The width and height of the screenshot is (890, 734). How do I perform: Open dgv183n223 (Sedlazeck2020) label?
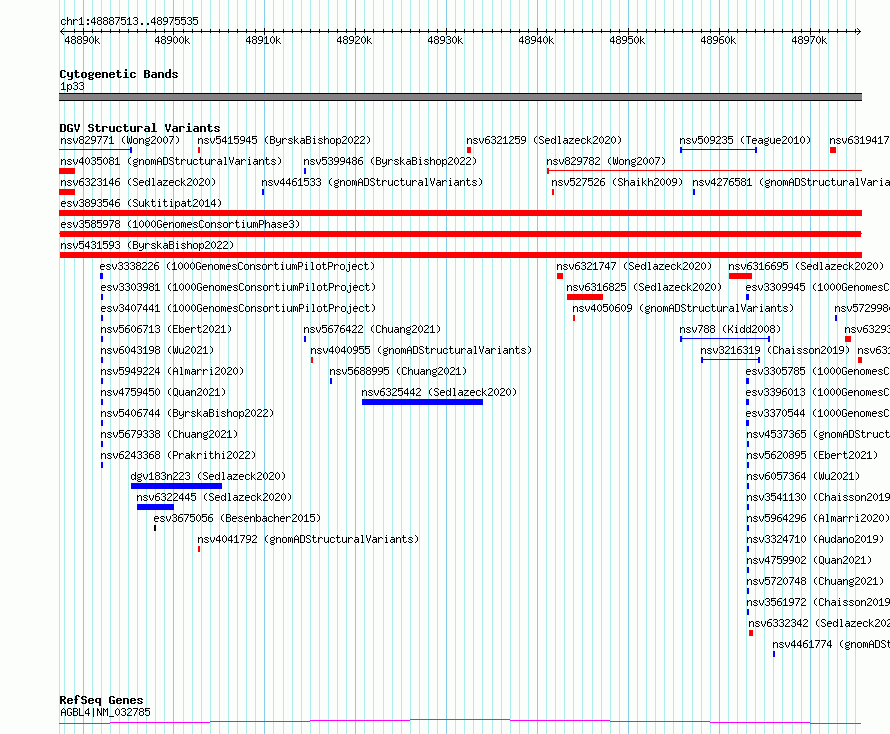[x=208, y=476]
